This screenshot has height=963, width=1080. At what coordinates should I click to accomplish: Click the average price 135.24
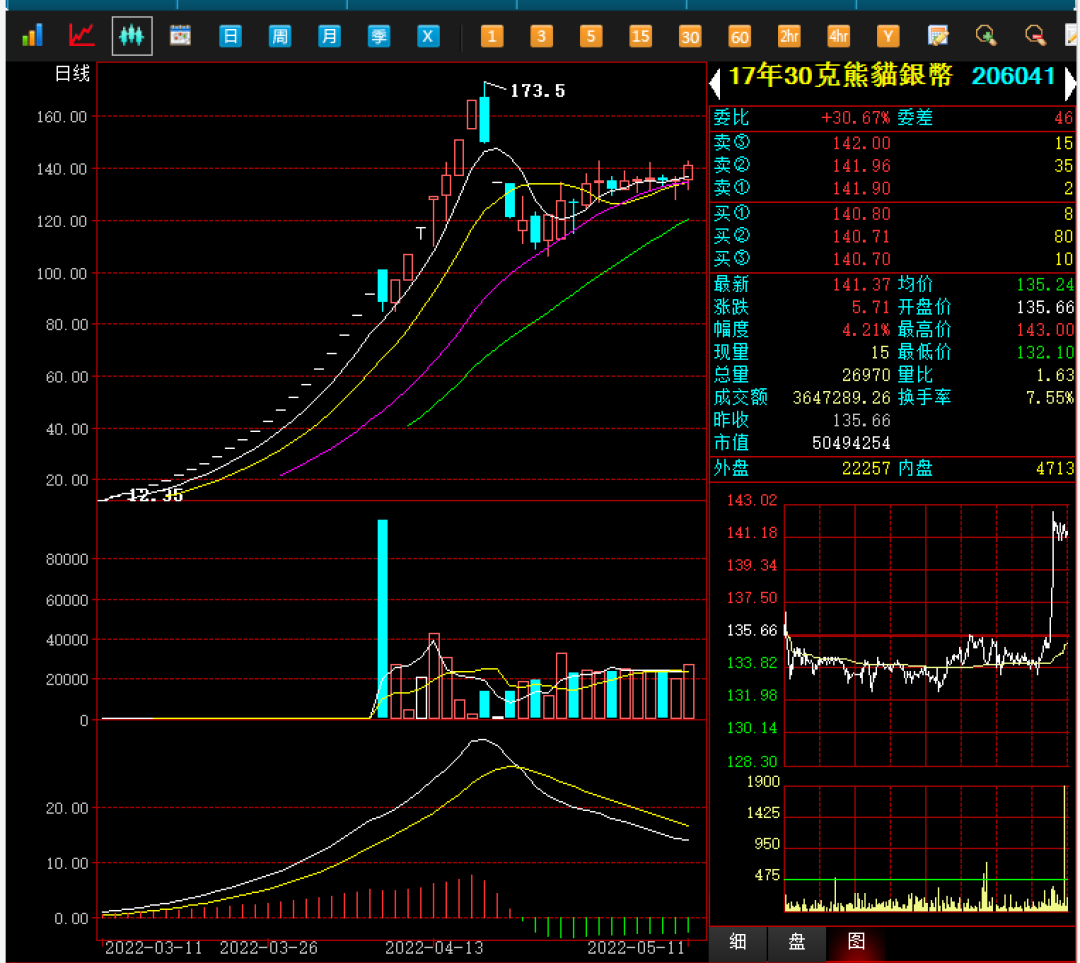(x=1045, y=284)
